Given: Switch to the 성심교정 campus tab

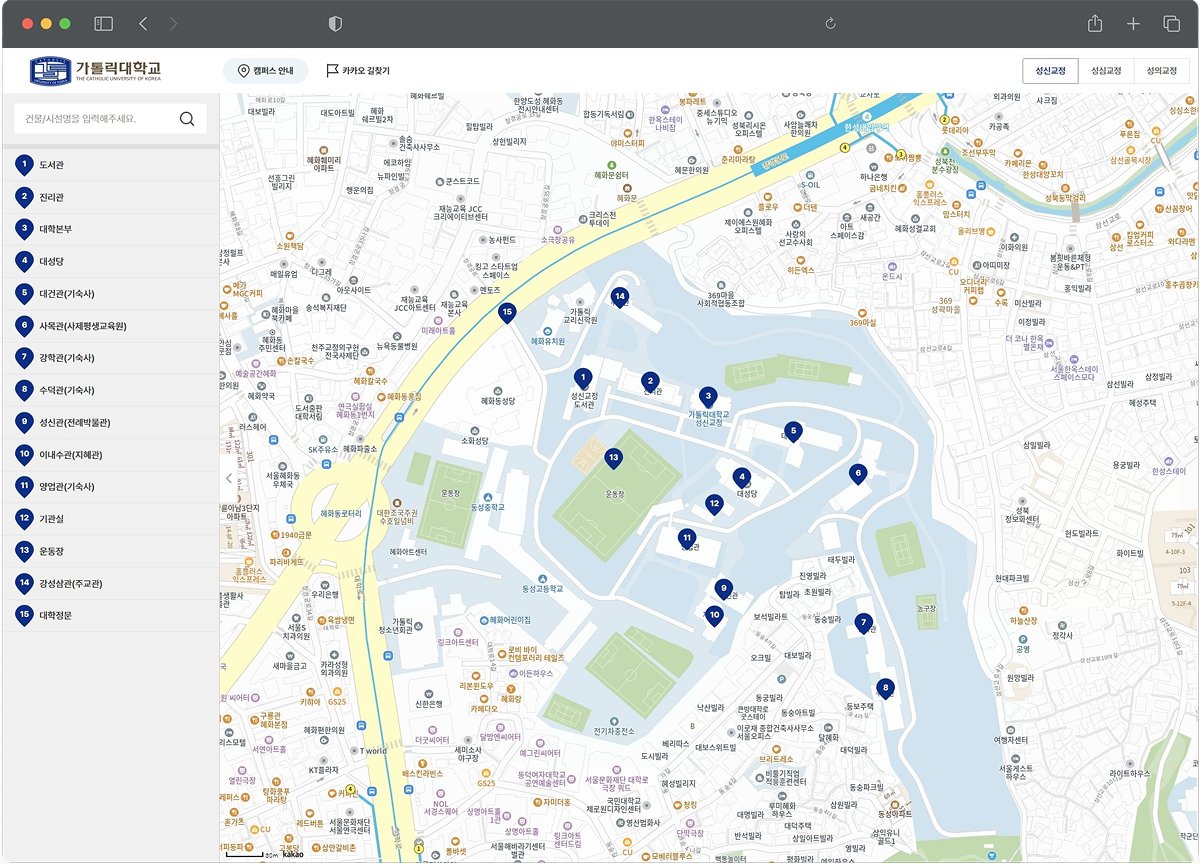Looking at the screenshot, I should tap(1106, 71).
